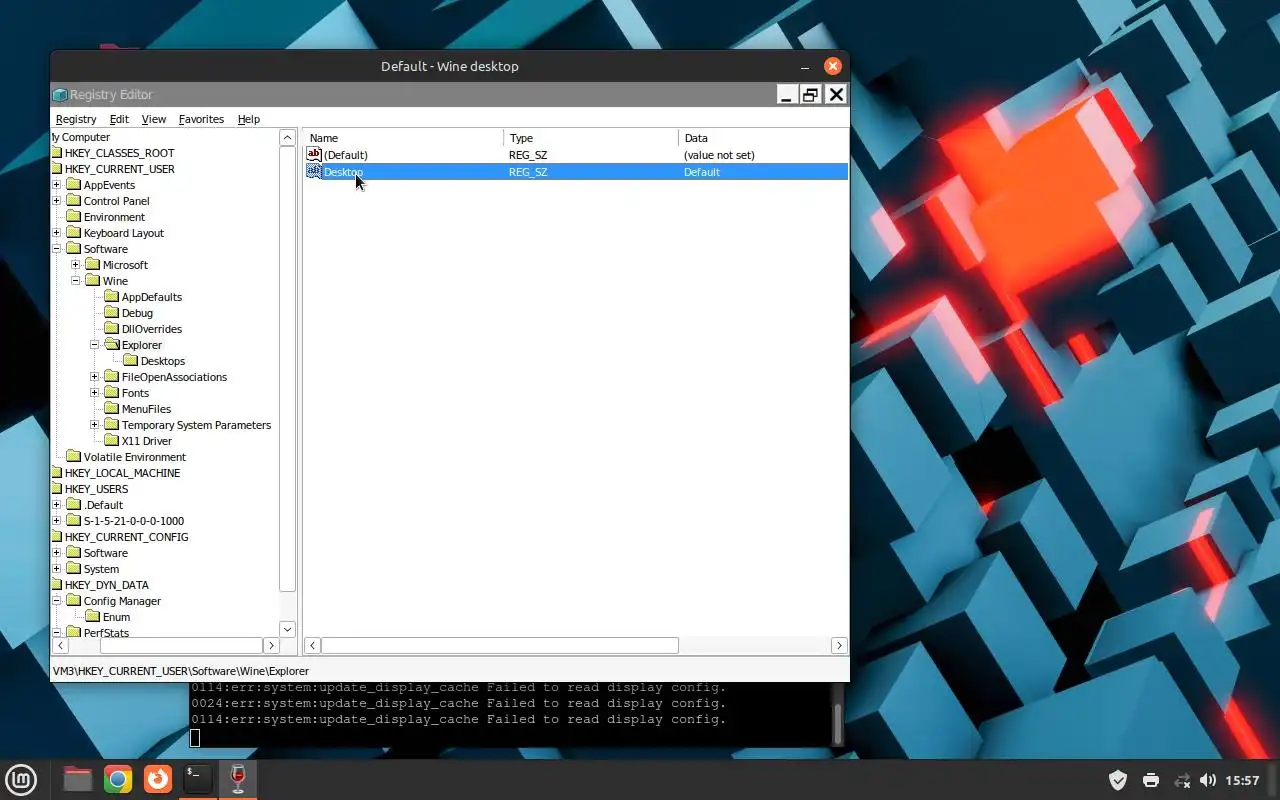Screen dimensions: 1280x800
Task: Expand the Keyboard Layout key
Action: coord(57,233)
